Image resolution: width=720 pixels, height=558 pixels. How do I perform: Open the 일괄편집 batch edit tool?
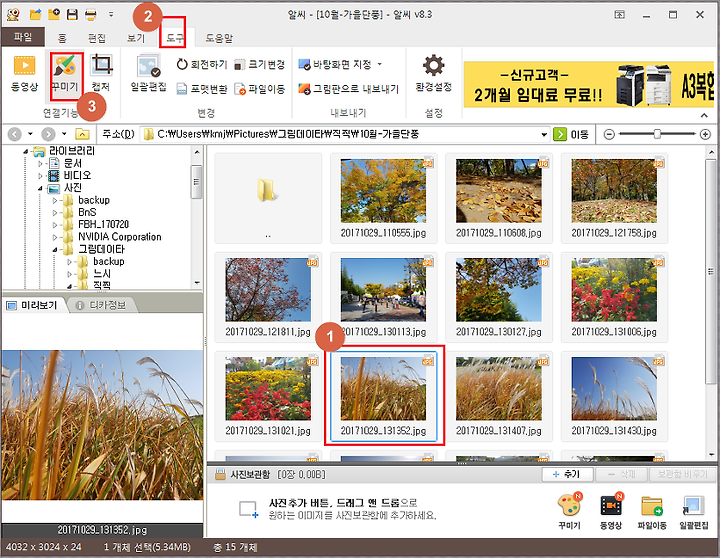click(148, 73)
